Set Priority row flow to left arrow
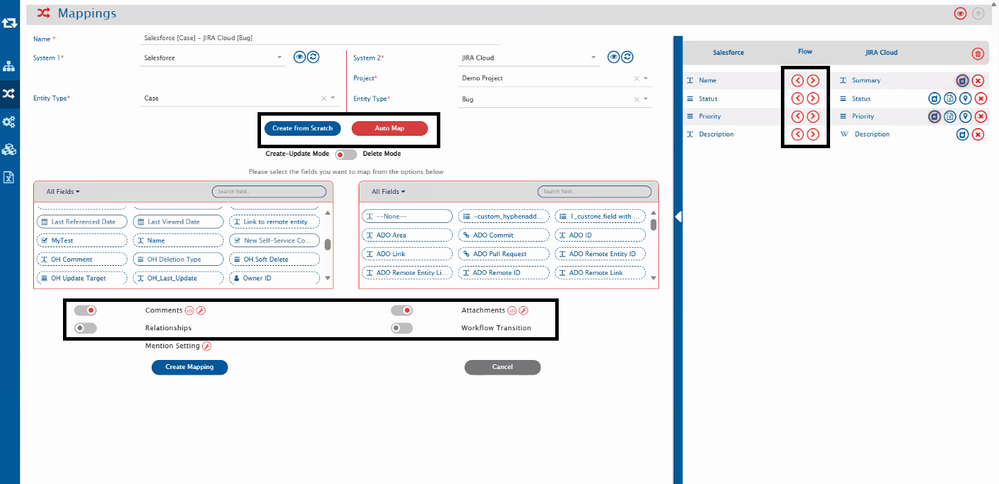 797,116
